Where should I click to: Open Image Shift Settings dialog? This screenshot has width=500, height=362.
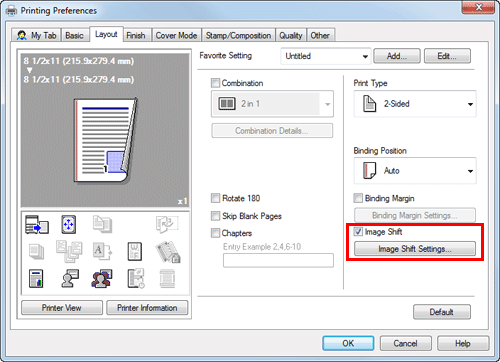click(415, 249)
